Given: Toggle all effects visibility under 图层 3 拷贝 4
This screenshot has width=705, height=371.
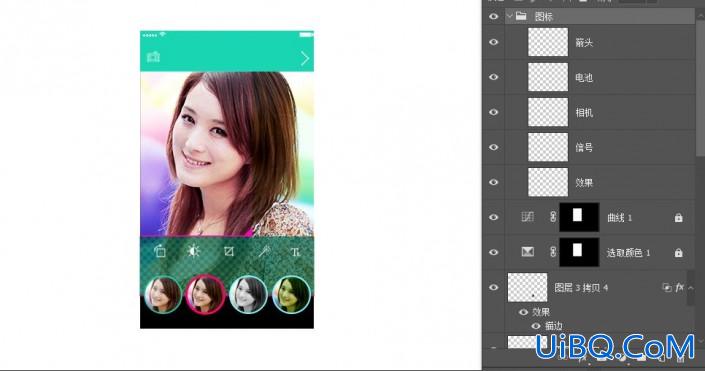Looking at the screenshot, I should click(x=523, y=312).
